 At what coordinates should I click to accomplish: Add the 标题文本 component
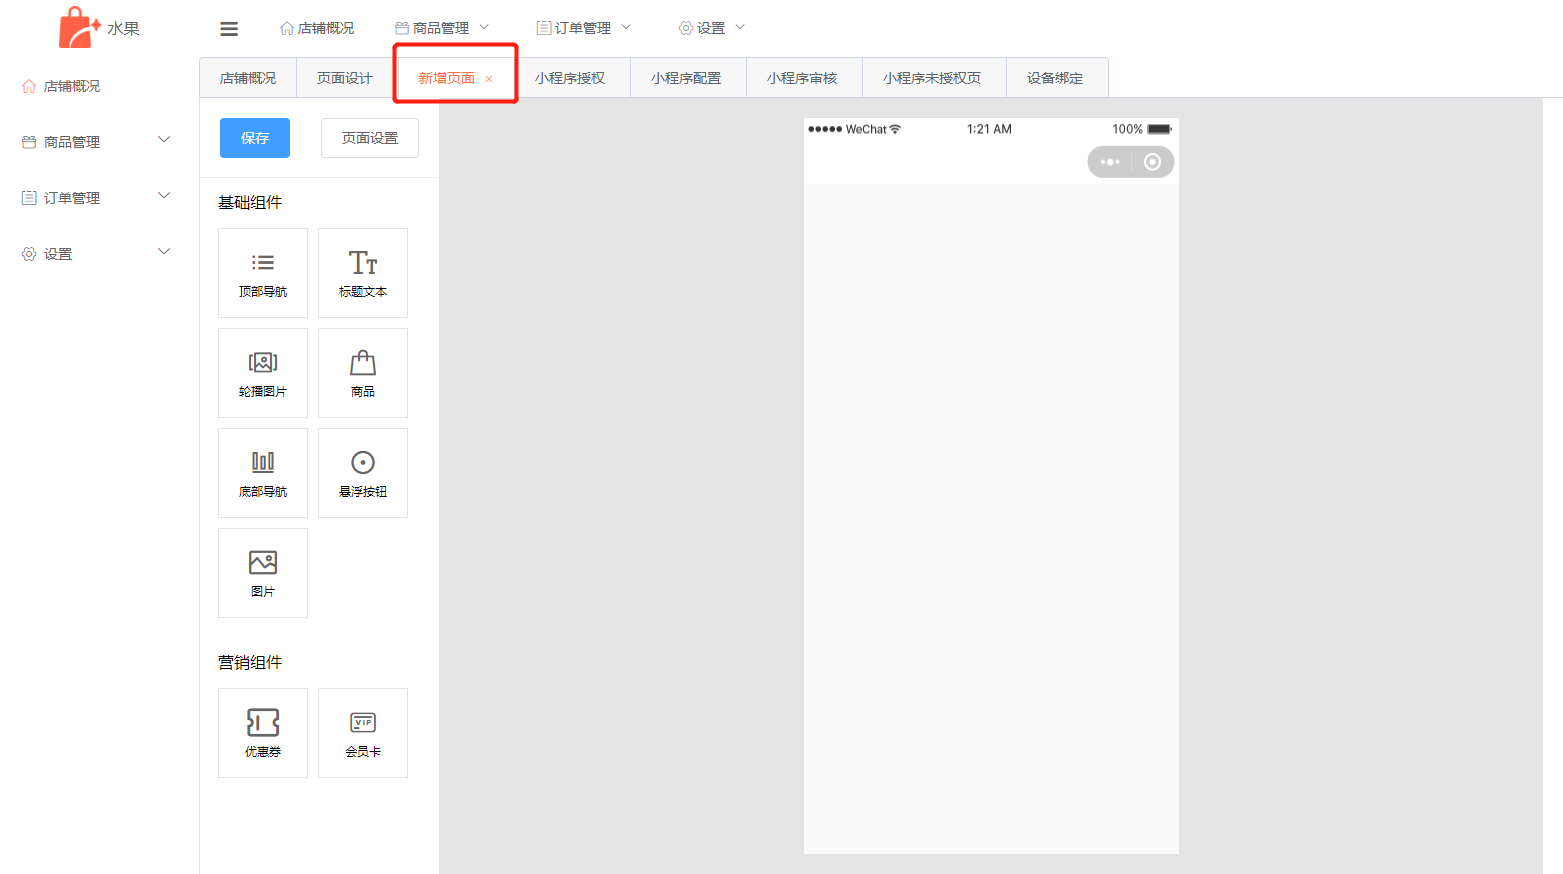tap(363, 273)
